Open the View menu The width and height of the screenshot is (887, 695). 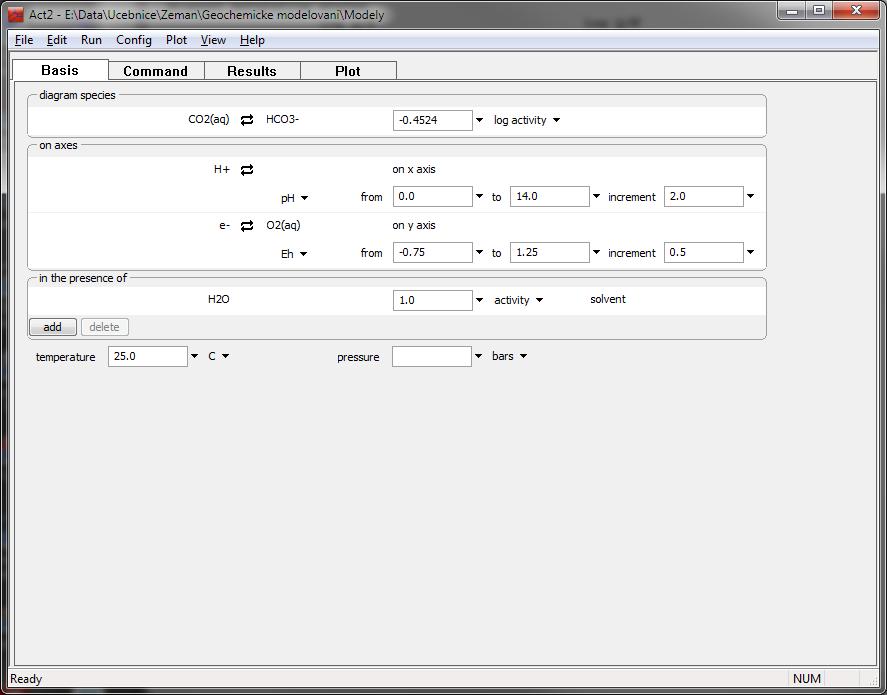[x=213, y=40]
